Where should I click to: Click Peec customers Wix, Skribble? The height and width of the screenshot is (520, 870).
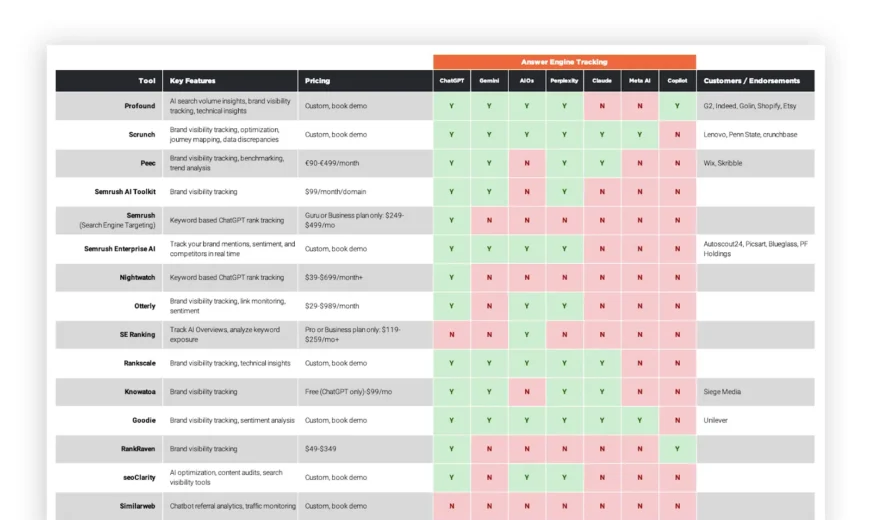tap(722, 163)
